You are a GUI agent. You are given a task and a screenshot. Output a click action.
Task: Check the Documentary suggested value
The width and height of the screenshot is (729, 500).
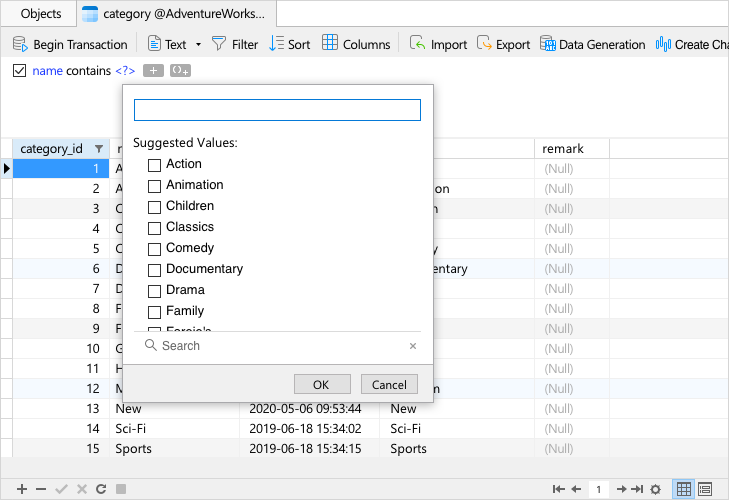[154, 270]
